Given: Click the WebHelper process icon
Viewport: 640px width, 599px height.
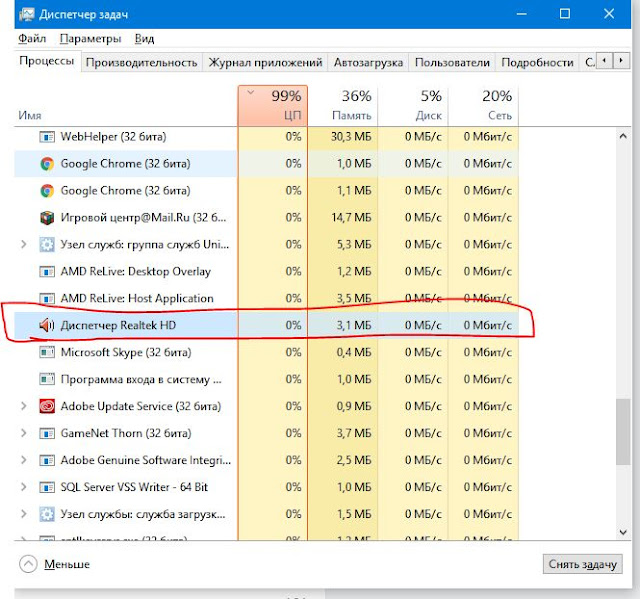Looking at the screenshot, I should pyautogui.click(x=47, y=137).
